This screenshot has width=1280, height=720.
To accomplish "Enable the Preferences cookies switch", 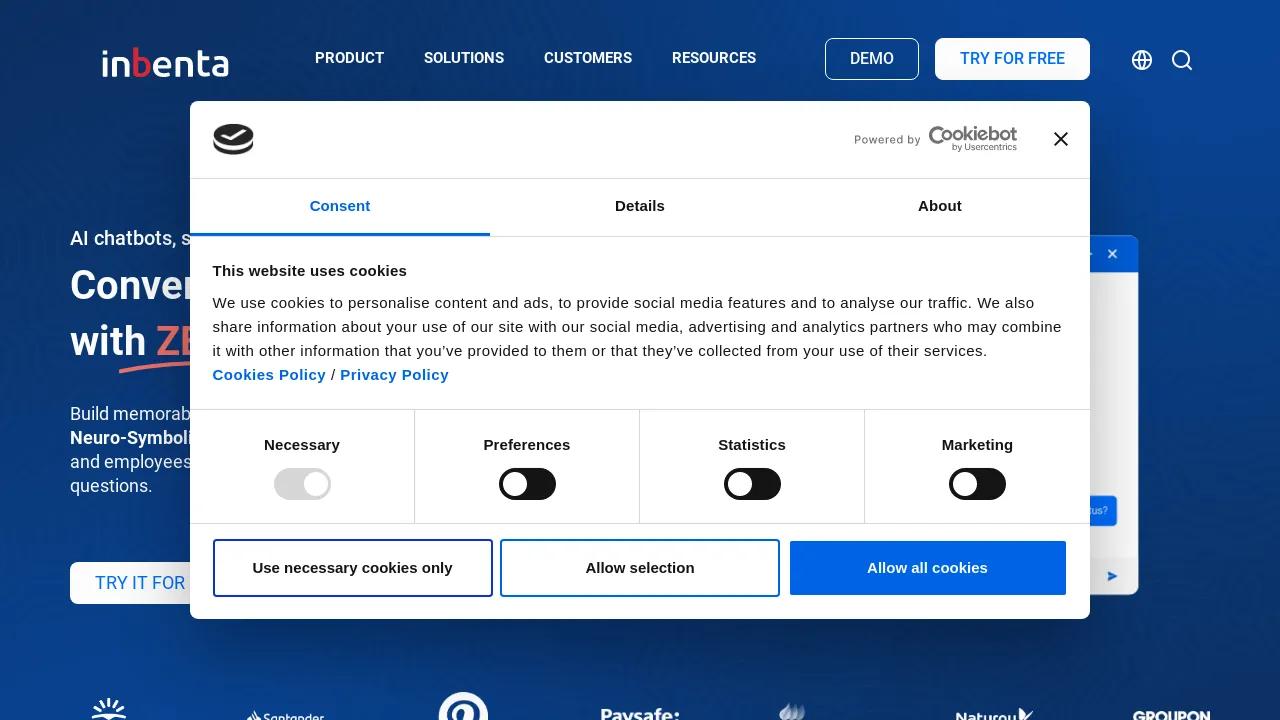I will [x=527, y=484].
